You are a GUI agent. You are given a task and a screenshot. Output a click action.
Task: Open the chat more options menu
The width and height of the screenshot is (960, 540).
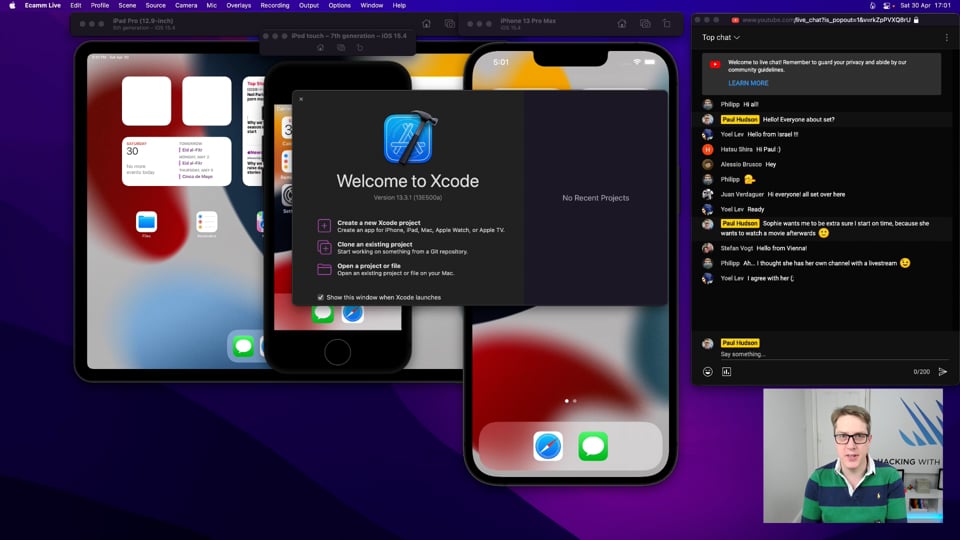pyautogui.click(x=947, y=37)
